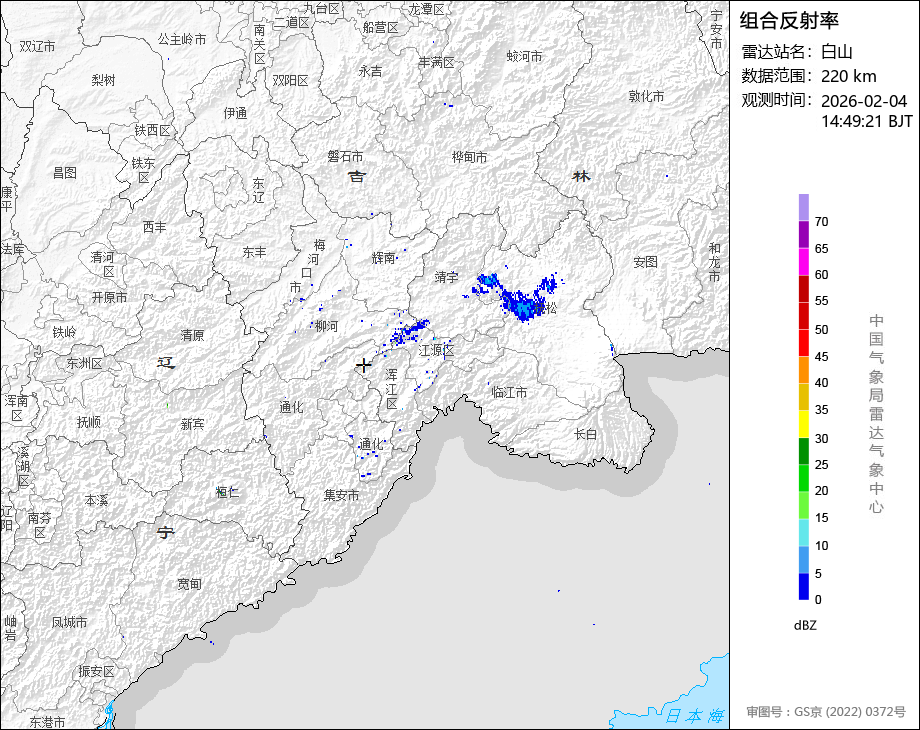Click the vertical 中国气象局雷达气象中心 text

pos(876,414)
